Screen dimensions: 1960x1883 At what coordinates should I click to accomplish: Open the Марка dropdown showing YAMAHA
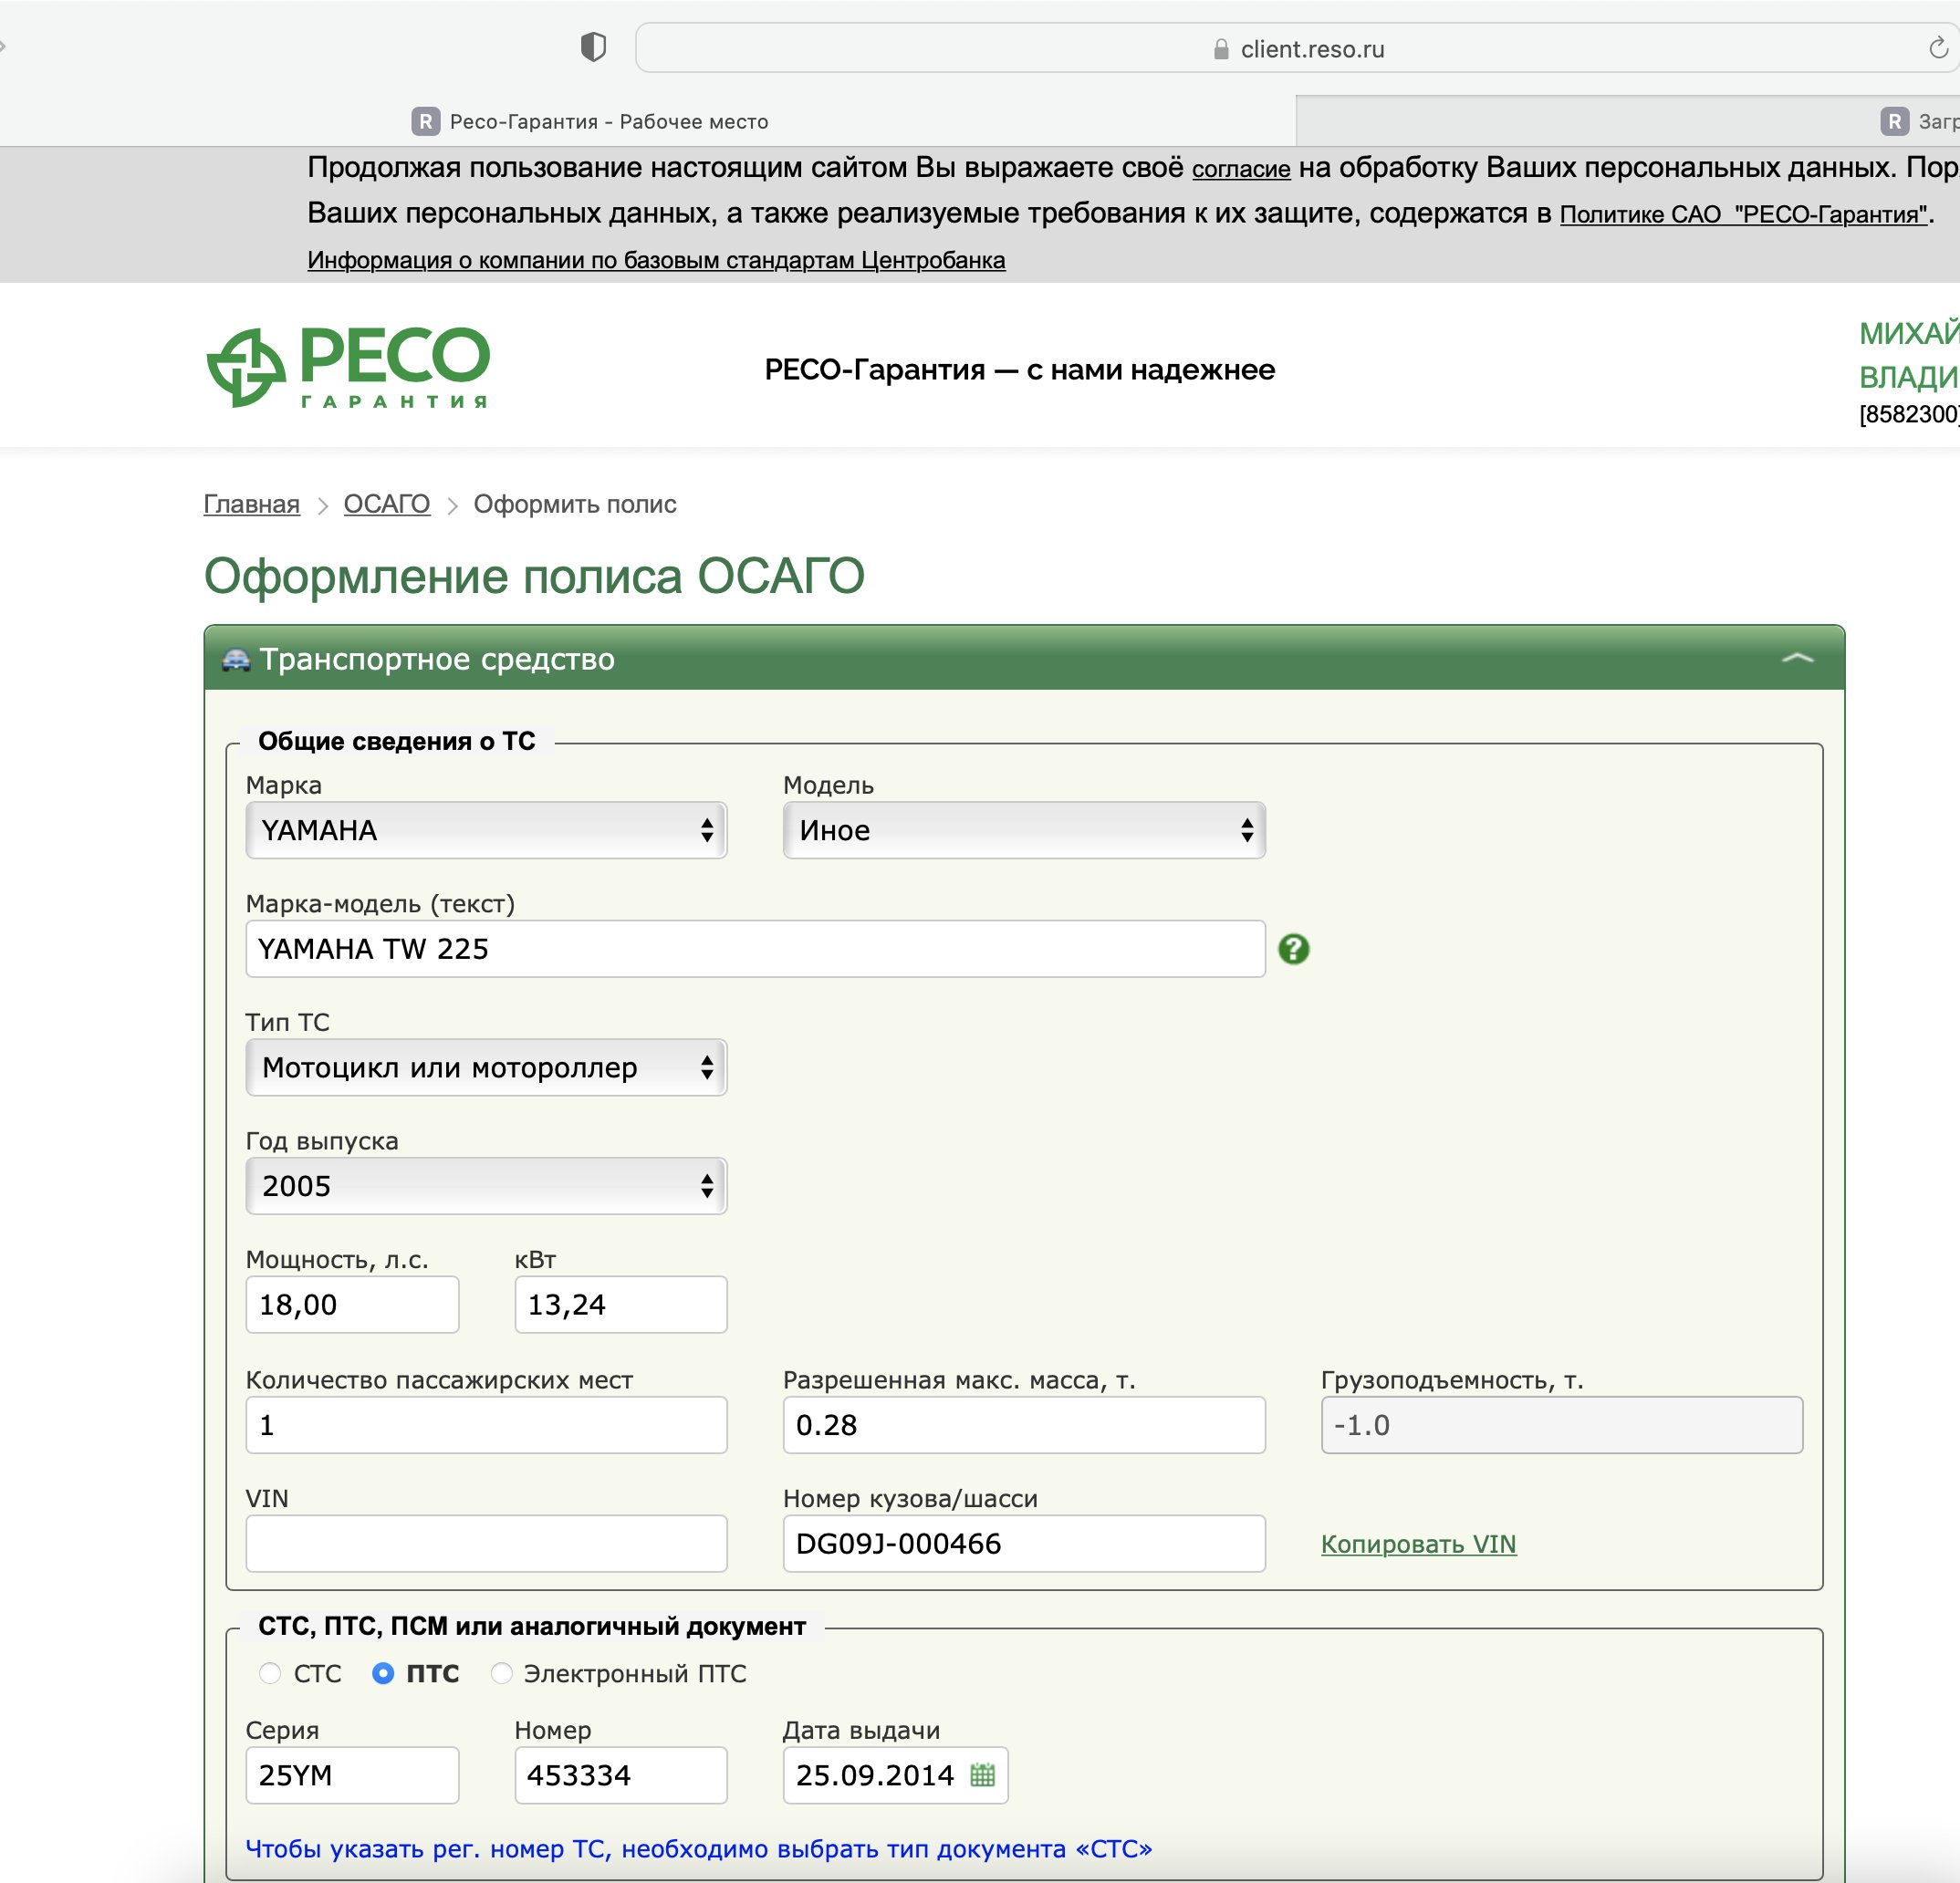click(486, 830)
